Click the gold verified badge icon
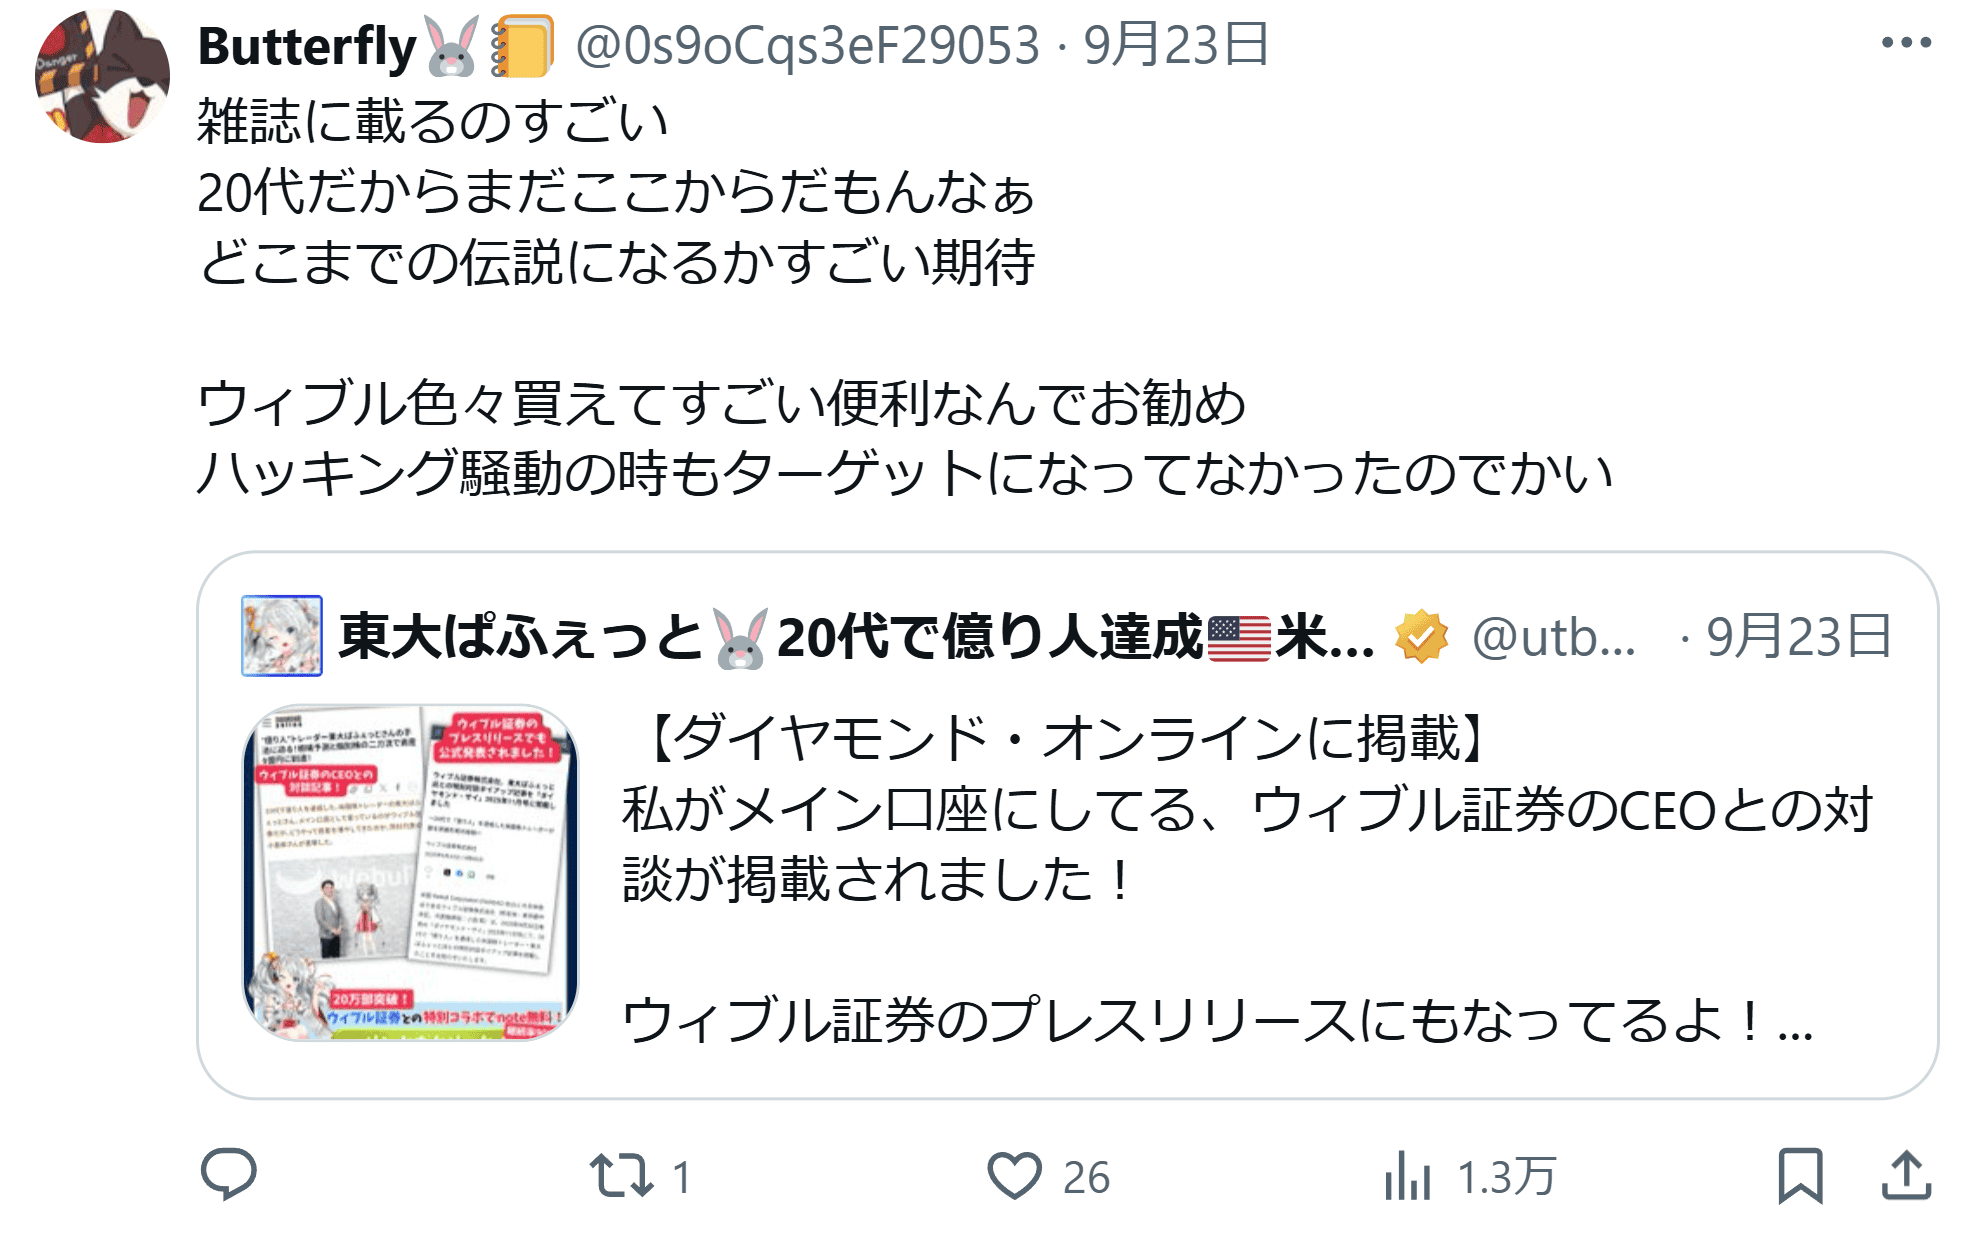This screenshot has height=1233, width=1984. click(1421, 637)
